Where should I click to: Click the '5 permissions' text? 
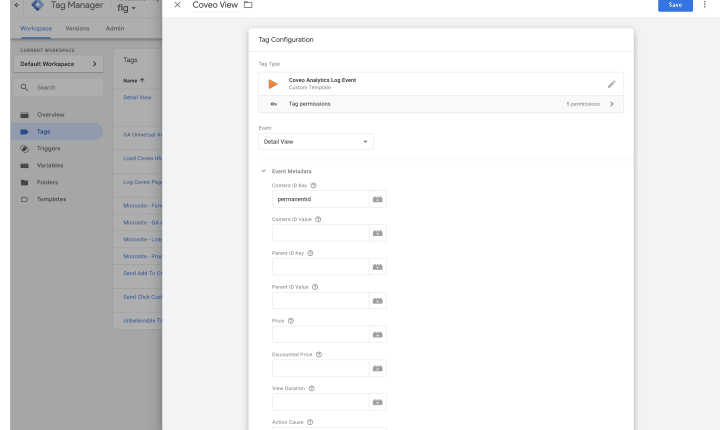583,104
